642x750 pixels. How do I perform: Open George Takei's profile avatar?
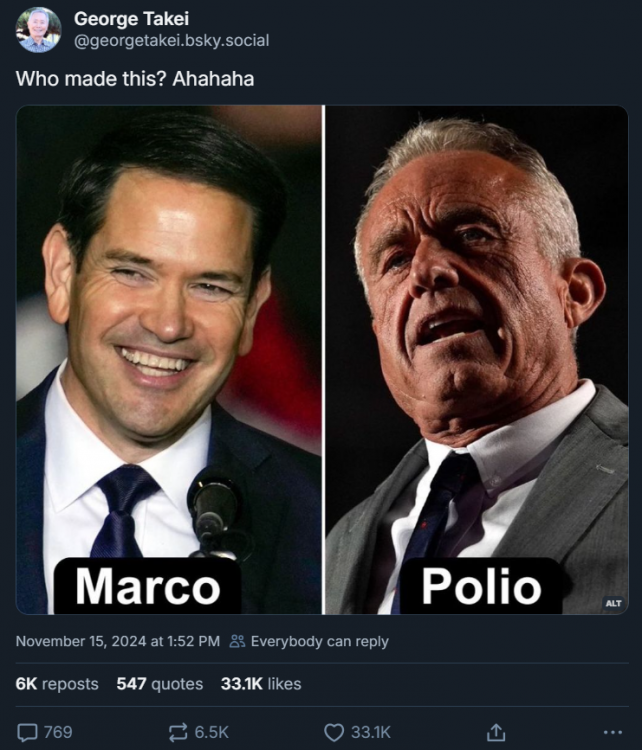38,29
